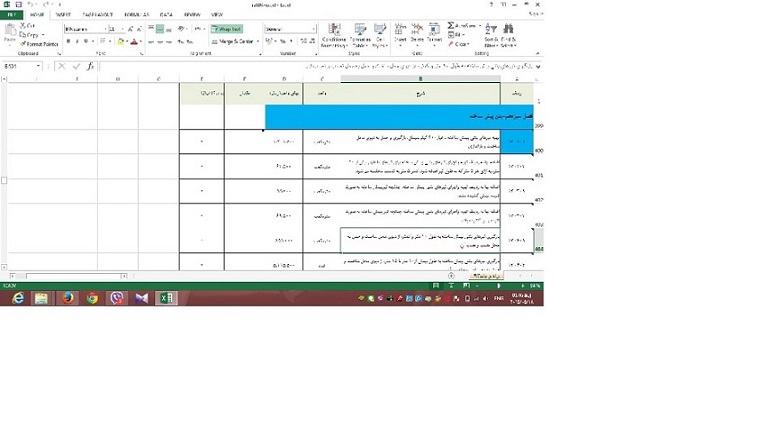This screenshot has width=776, height=437.
Task: Open the FILE tab
Action: pos(12,15)
